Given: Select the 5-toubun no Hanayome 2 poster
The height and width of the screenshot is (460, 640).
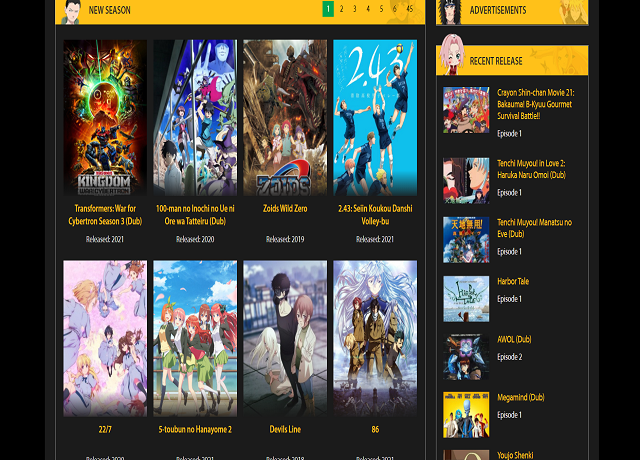Looking at the screenshot, I should coord(195,338).
